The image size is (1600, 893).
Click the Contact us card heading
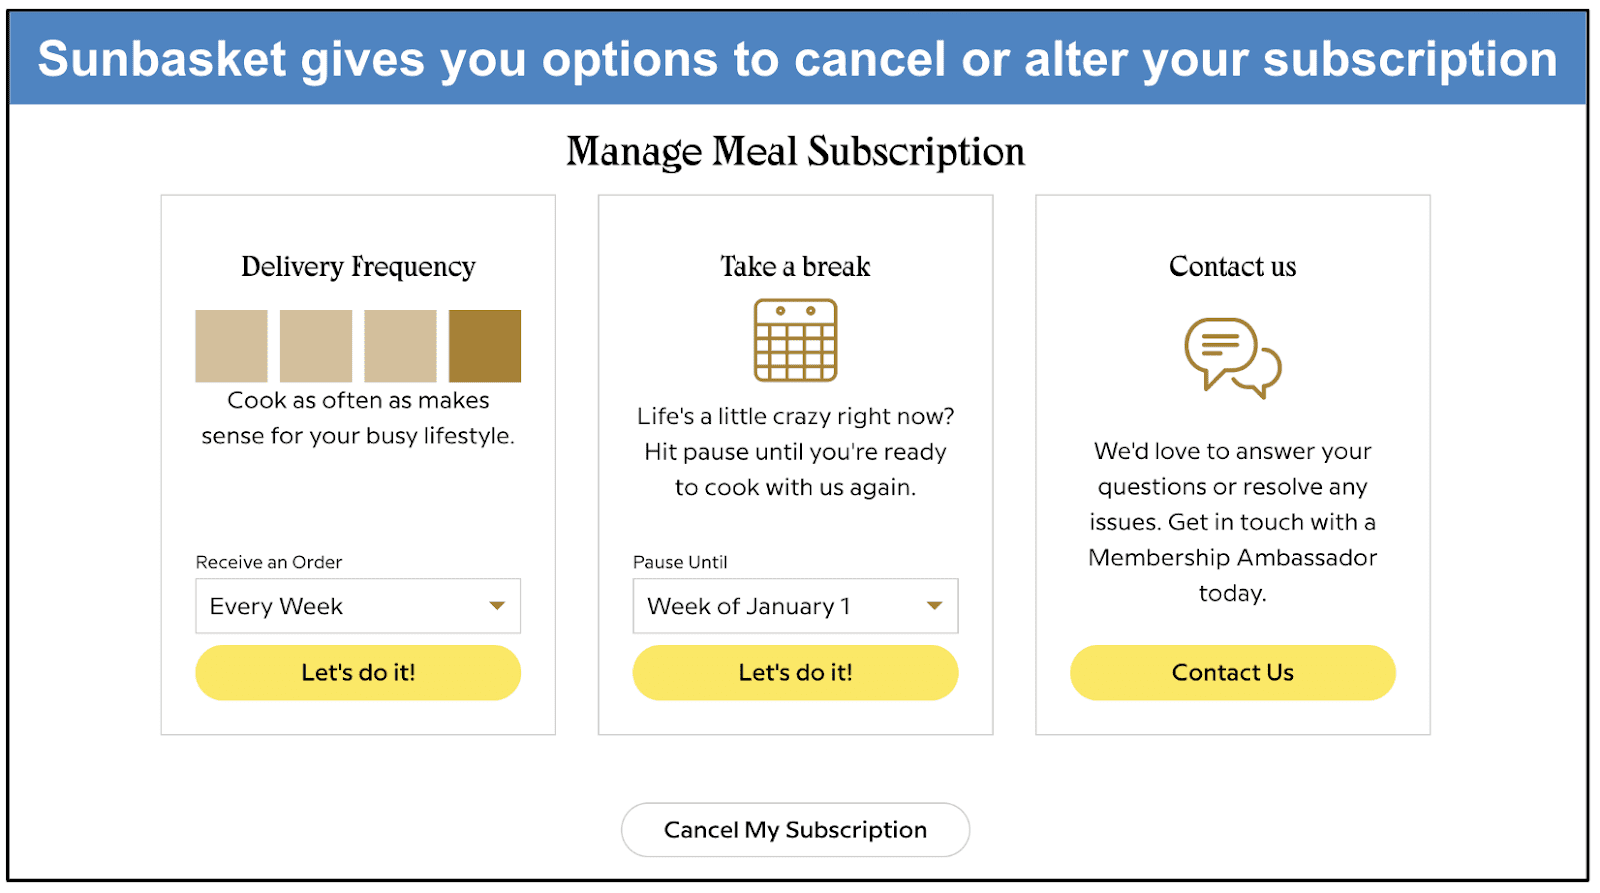tap(1233, 267)
